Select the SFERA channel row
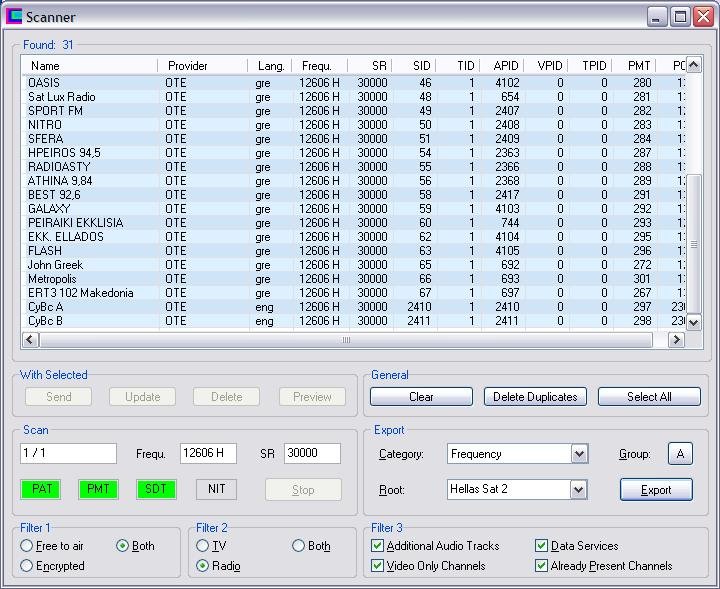 (354, 139)
